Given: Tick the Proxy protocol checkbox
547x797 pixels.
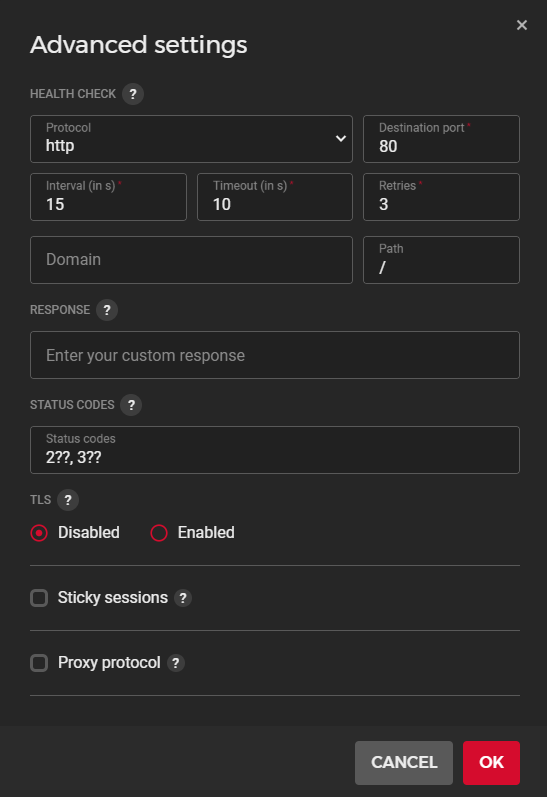Looking at the screenshot, I should (x=39, y=663).
